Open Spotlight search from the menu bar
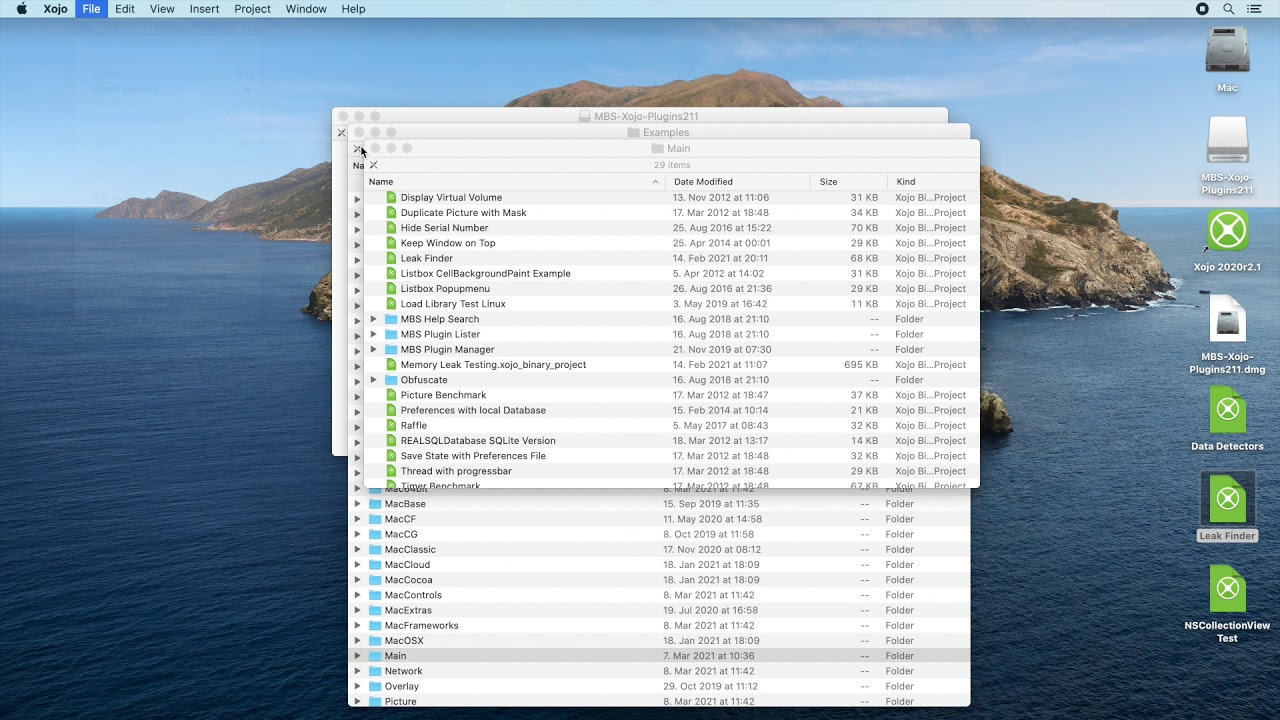The image size is (1280, 720). coord(1228,9)
